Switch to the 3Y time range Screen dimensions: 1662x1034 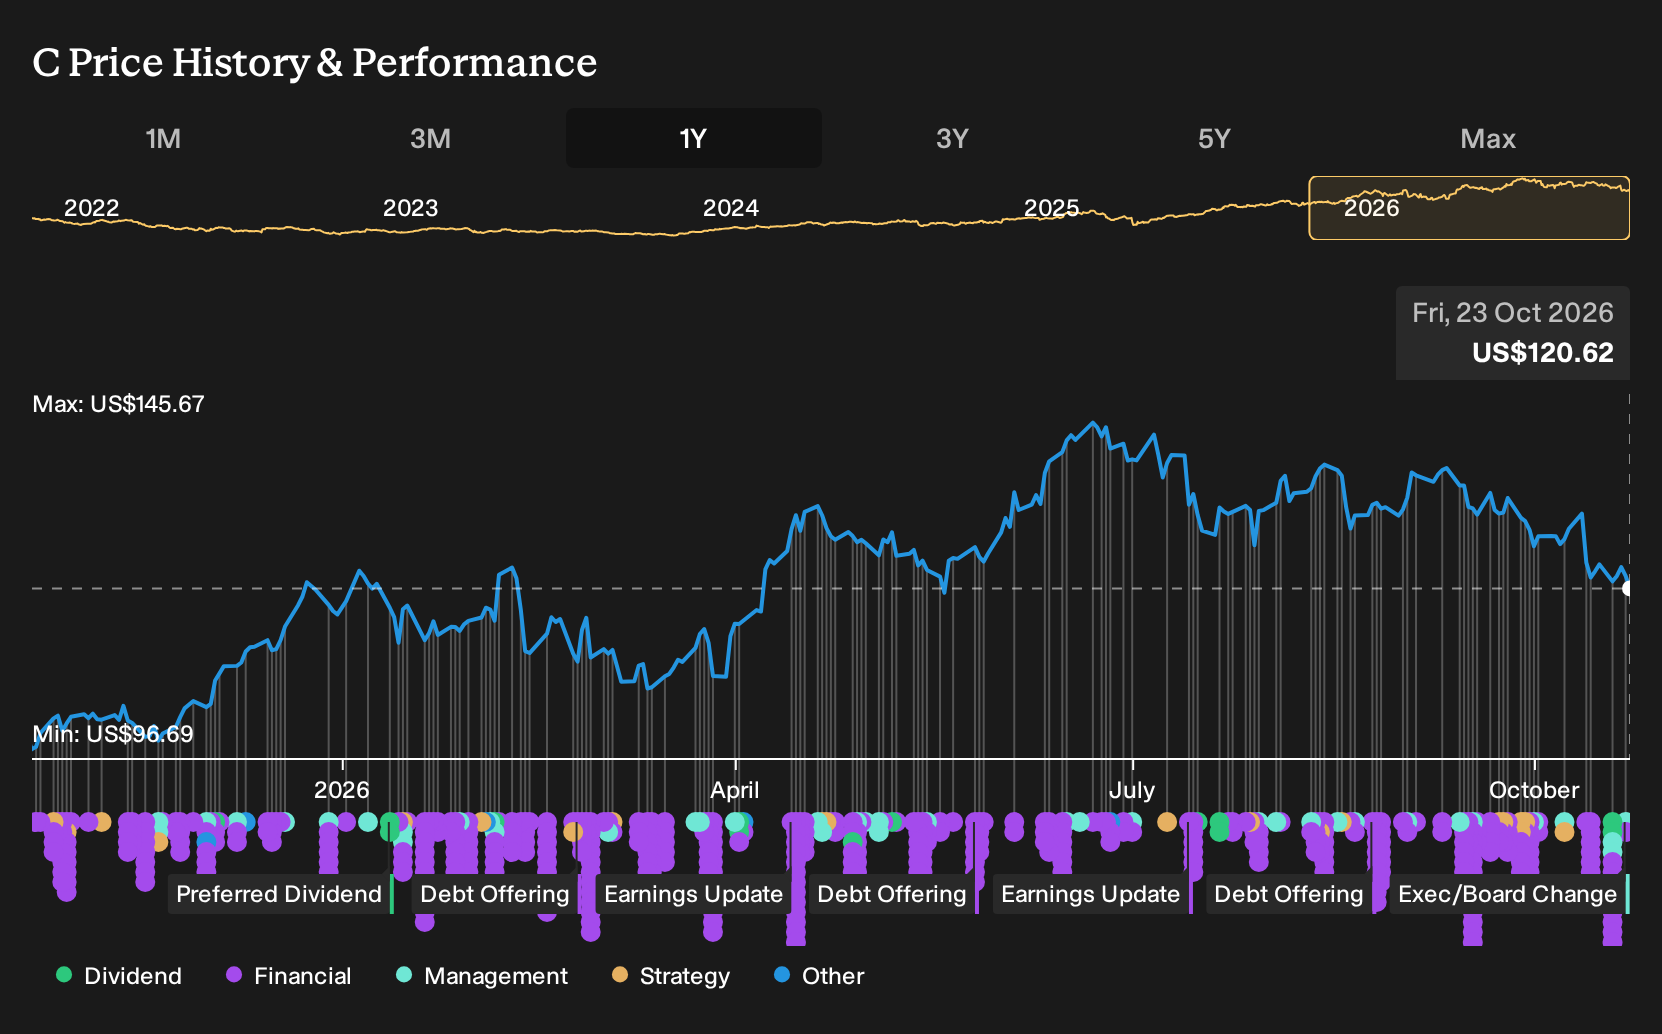pyautogui.click(x=952, y=138)
